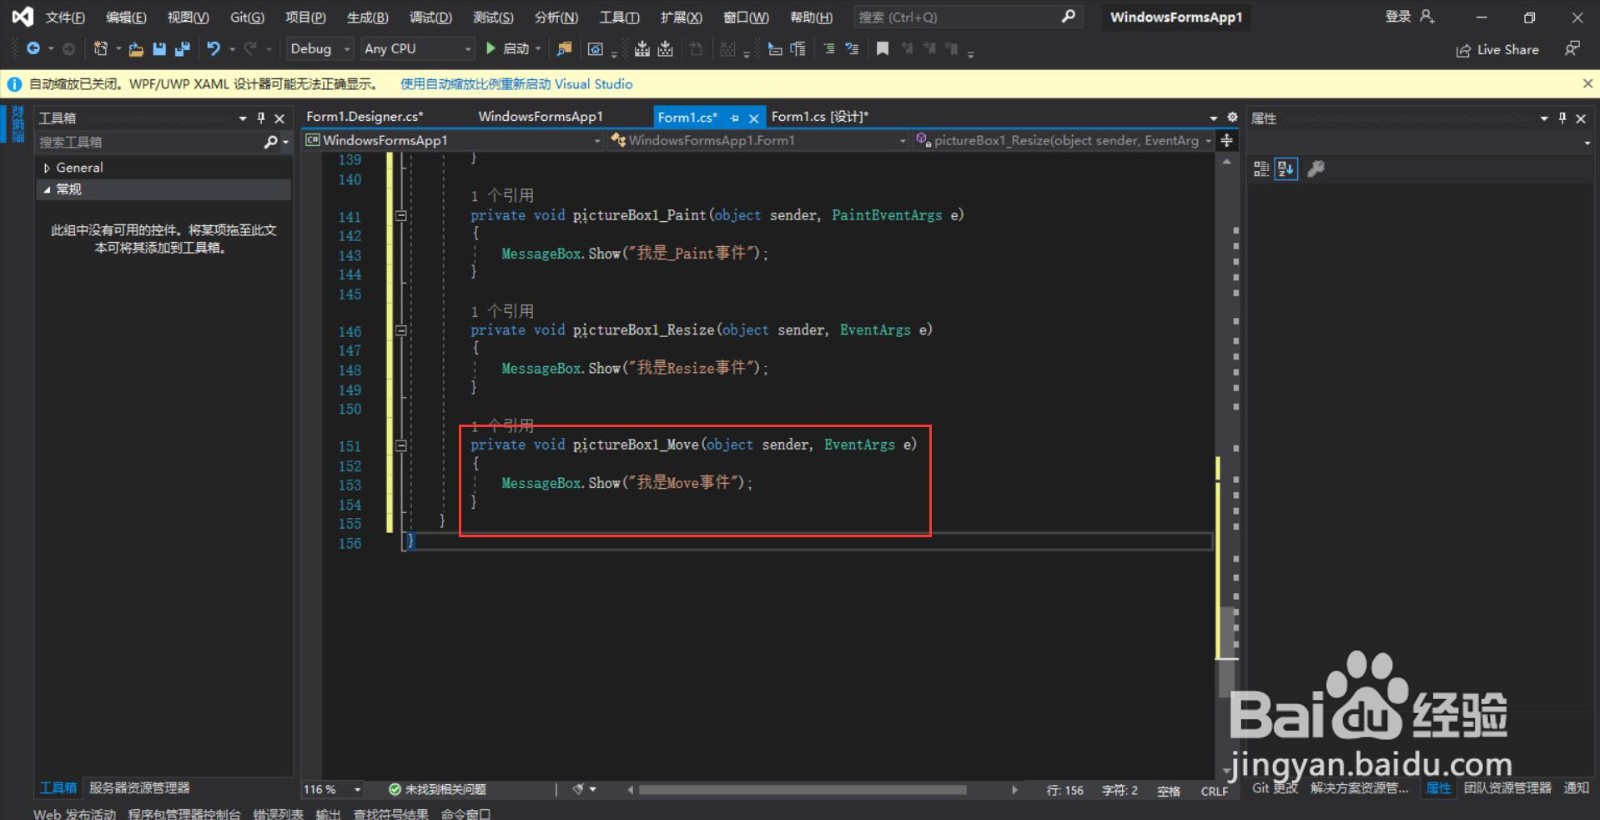Collapse the pictureBox1_Paint method outline

pyautogui.click(x=401, y=215)
